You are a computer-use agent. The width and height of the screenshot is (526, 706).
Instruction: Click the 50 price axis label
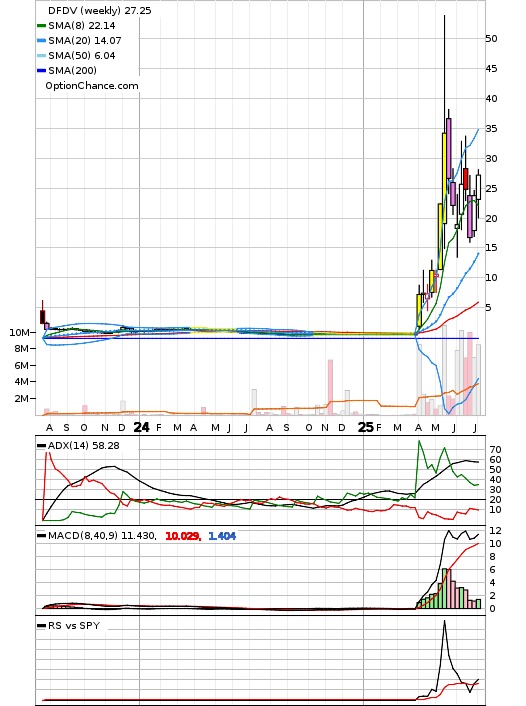click(491, 39)
